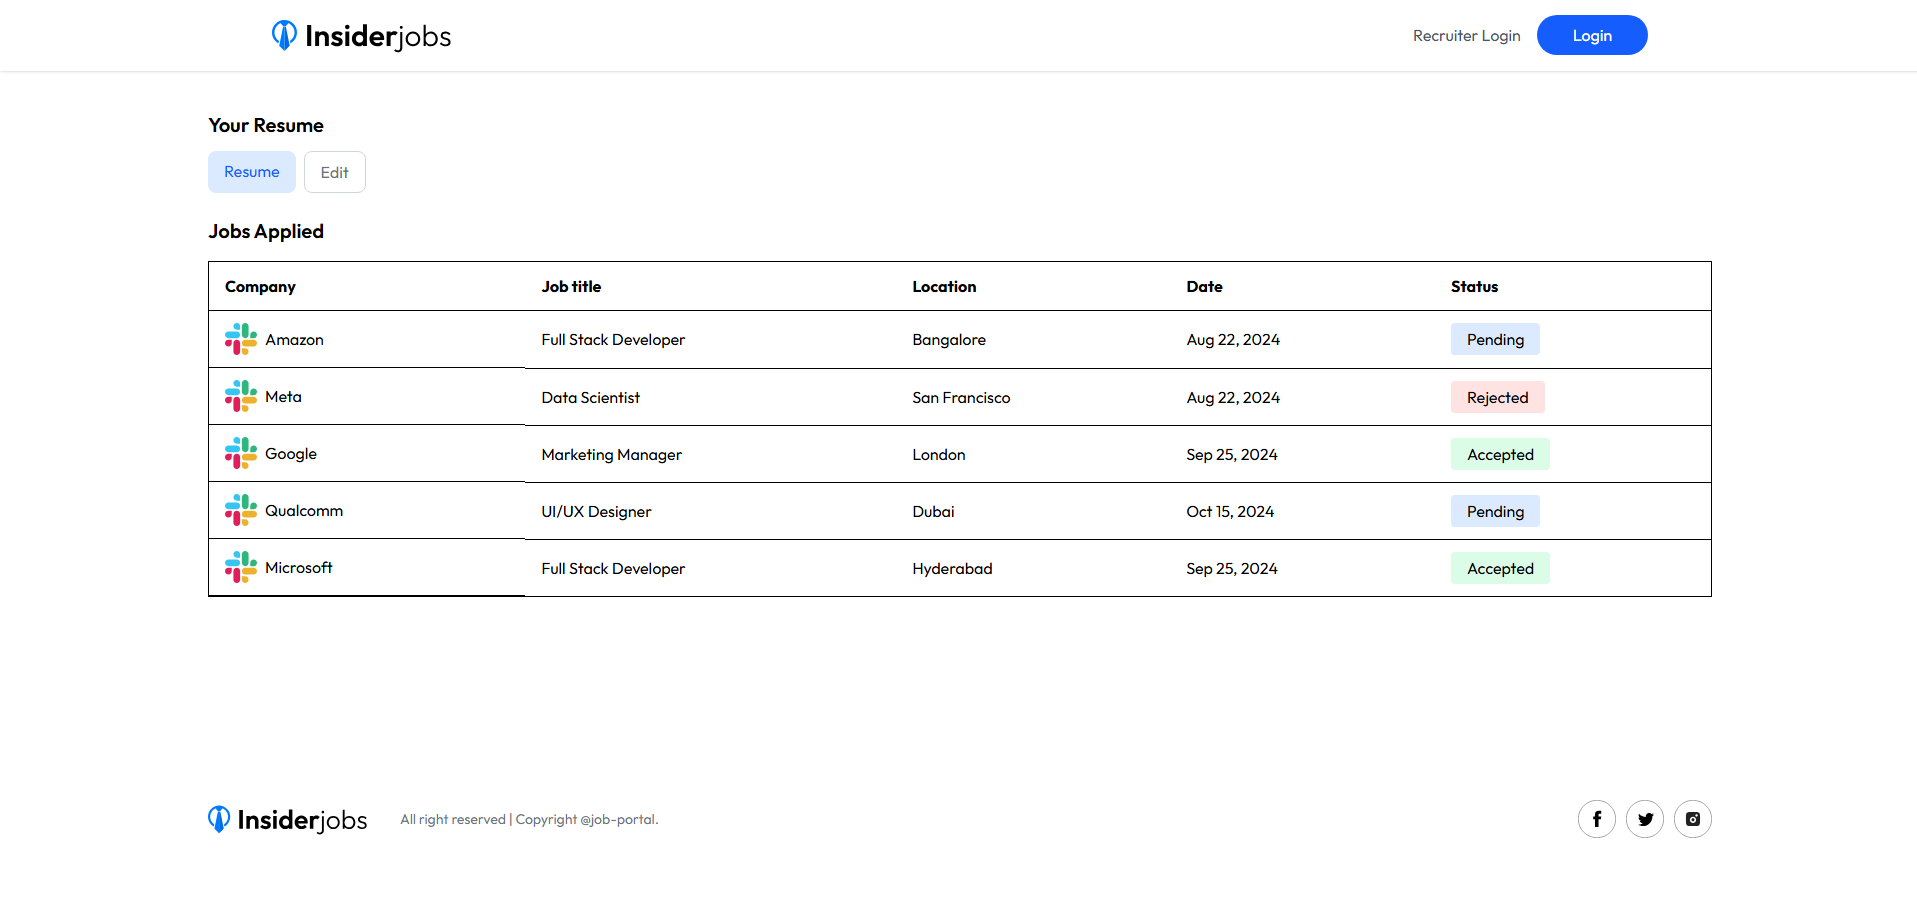Click the Amazon company logo icon
This screenshot has height=918, width=1917.
pyautogui.click(x=241, y=339)
